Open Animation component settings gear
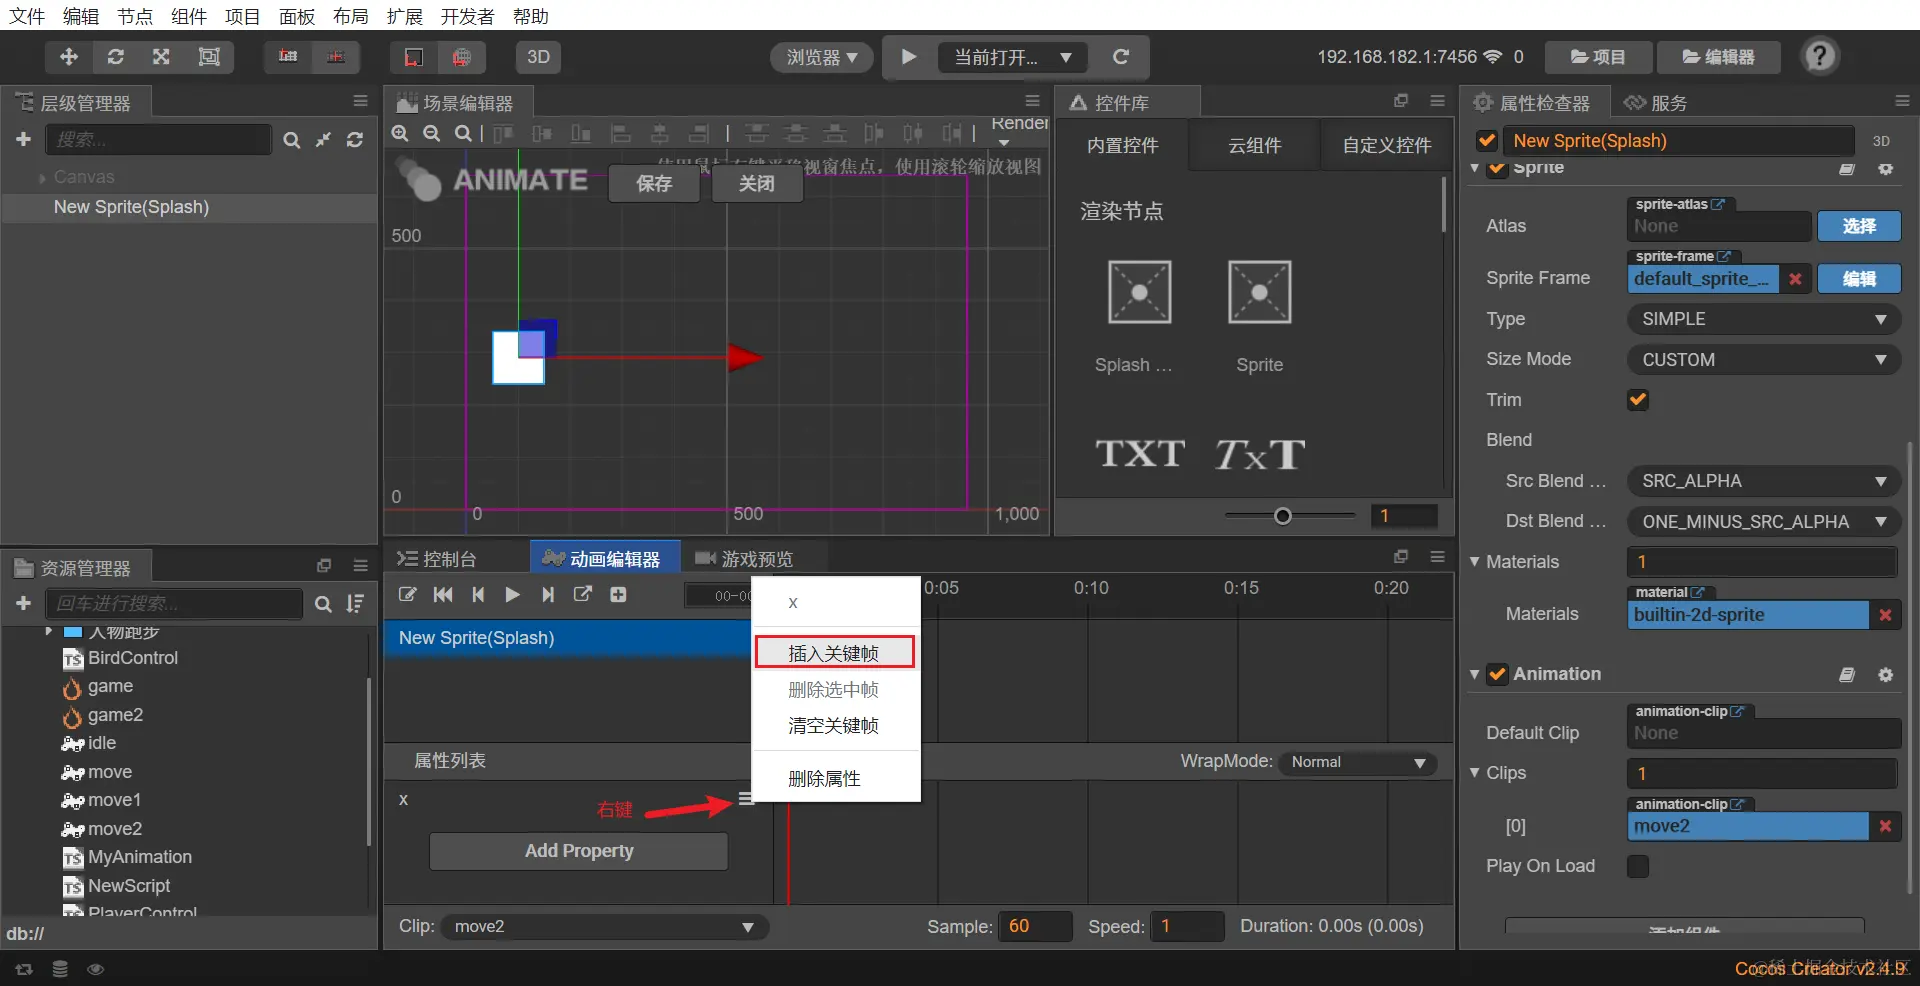 [1886, 675]
